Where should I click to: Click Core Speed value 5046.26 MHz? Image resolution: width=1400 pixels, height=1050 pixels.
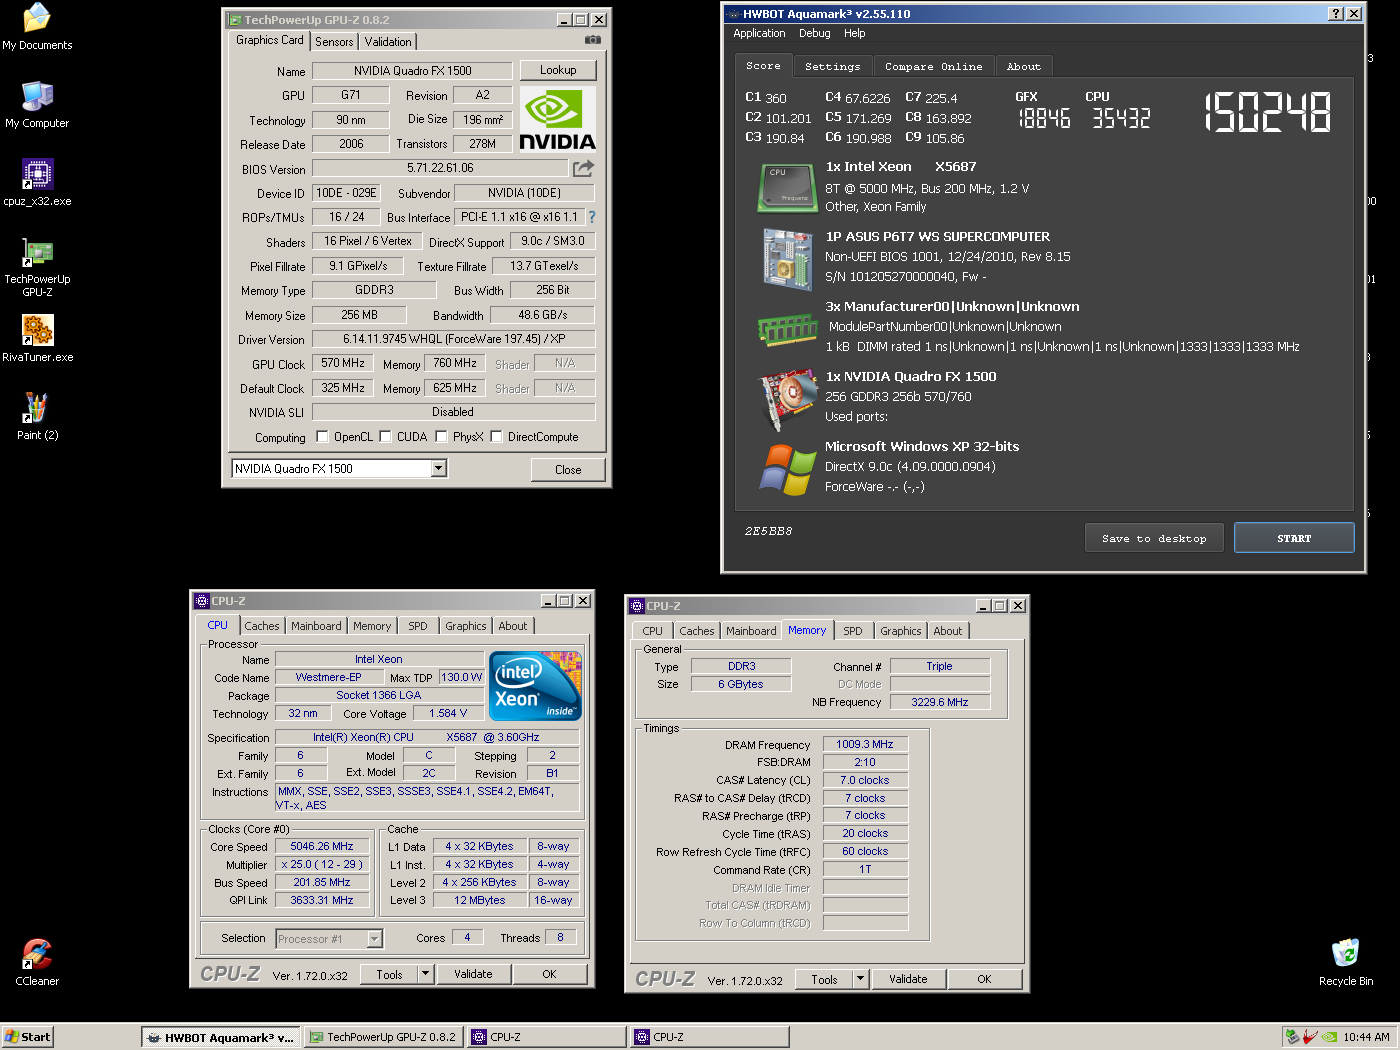[322, 846]
